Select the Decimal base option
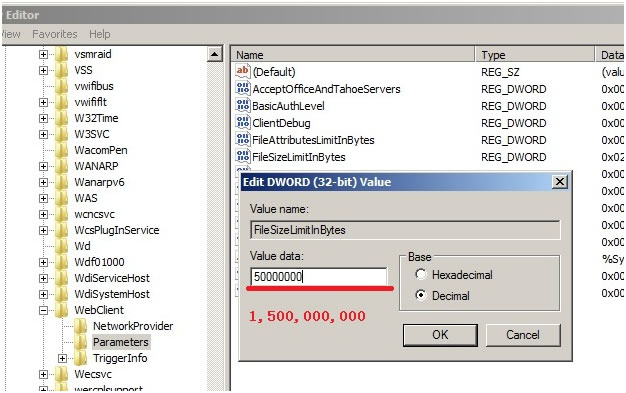Screen dimensions: 626x393 [x=420, y=296]
